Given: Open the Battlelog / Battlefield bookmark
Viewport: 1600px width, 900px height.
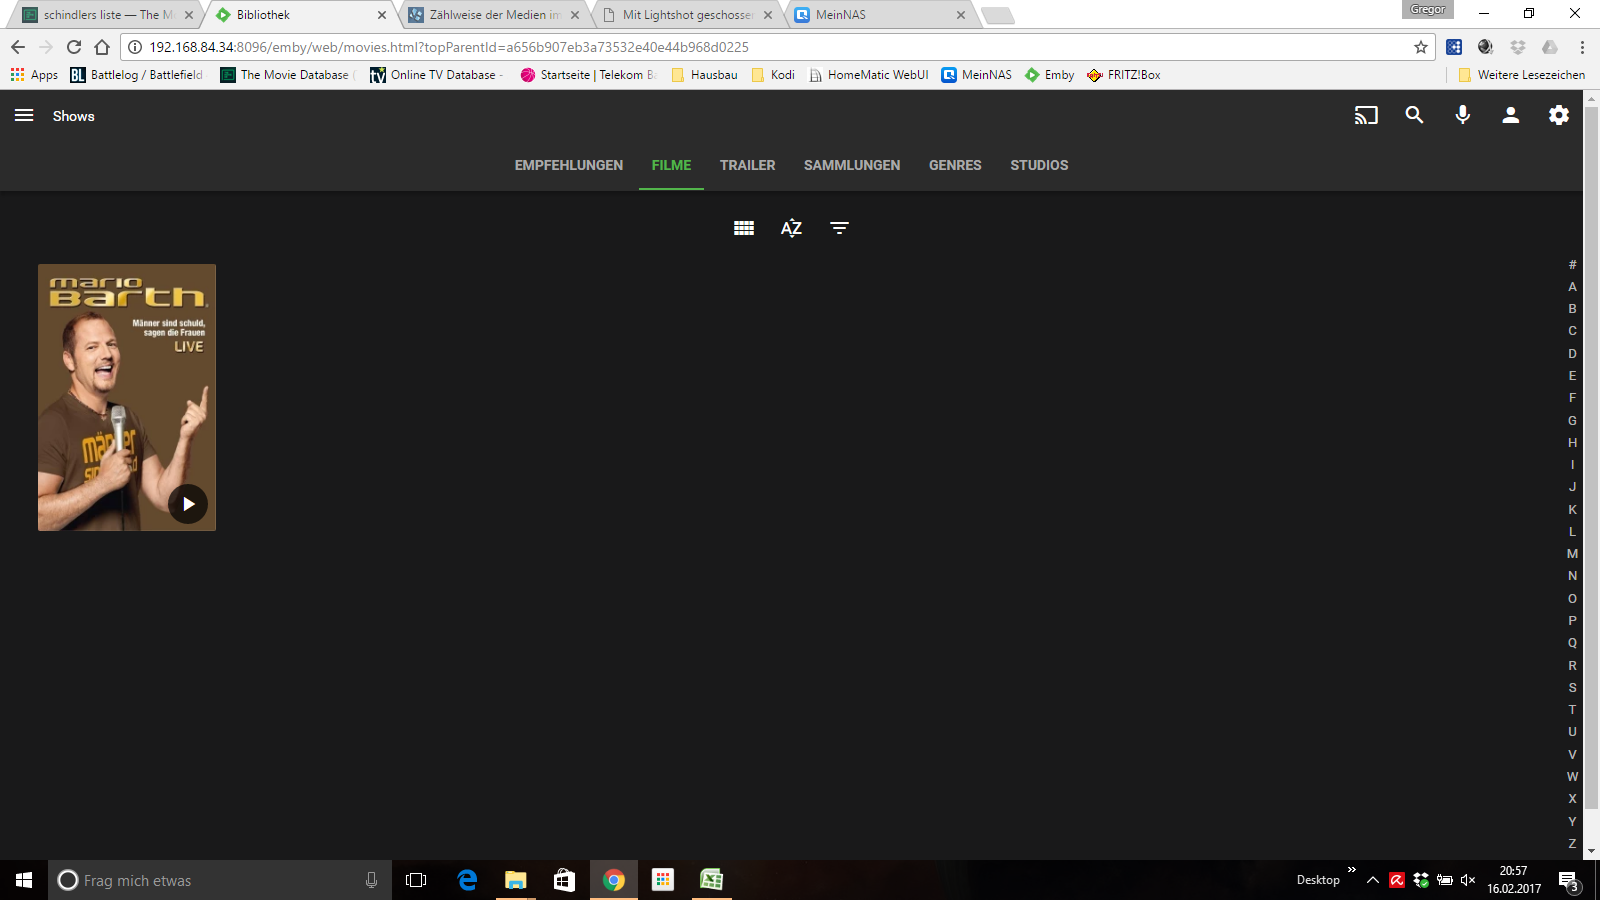Looking at the screenshot, I should 137,75.
